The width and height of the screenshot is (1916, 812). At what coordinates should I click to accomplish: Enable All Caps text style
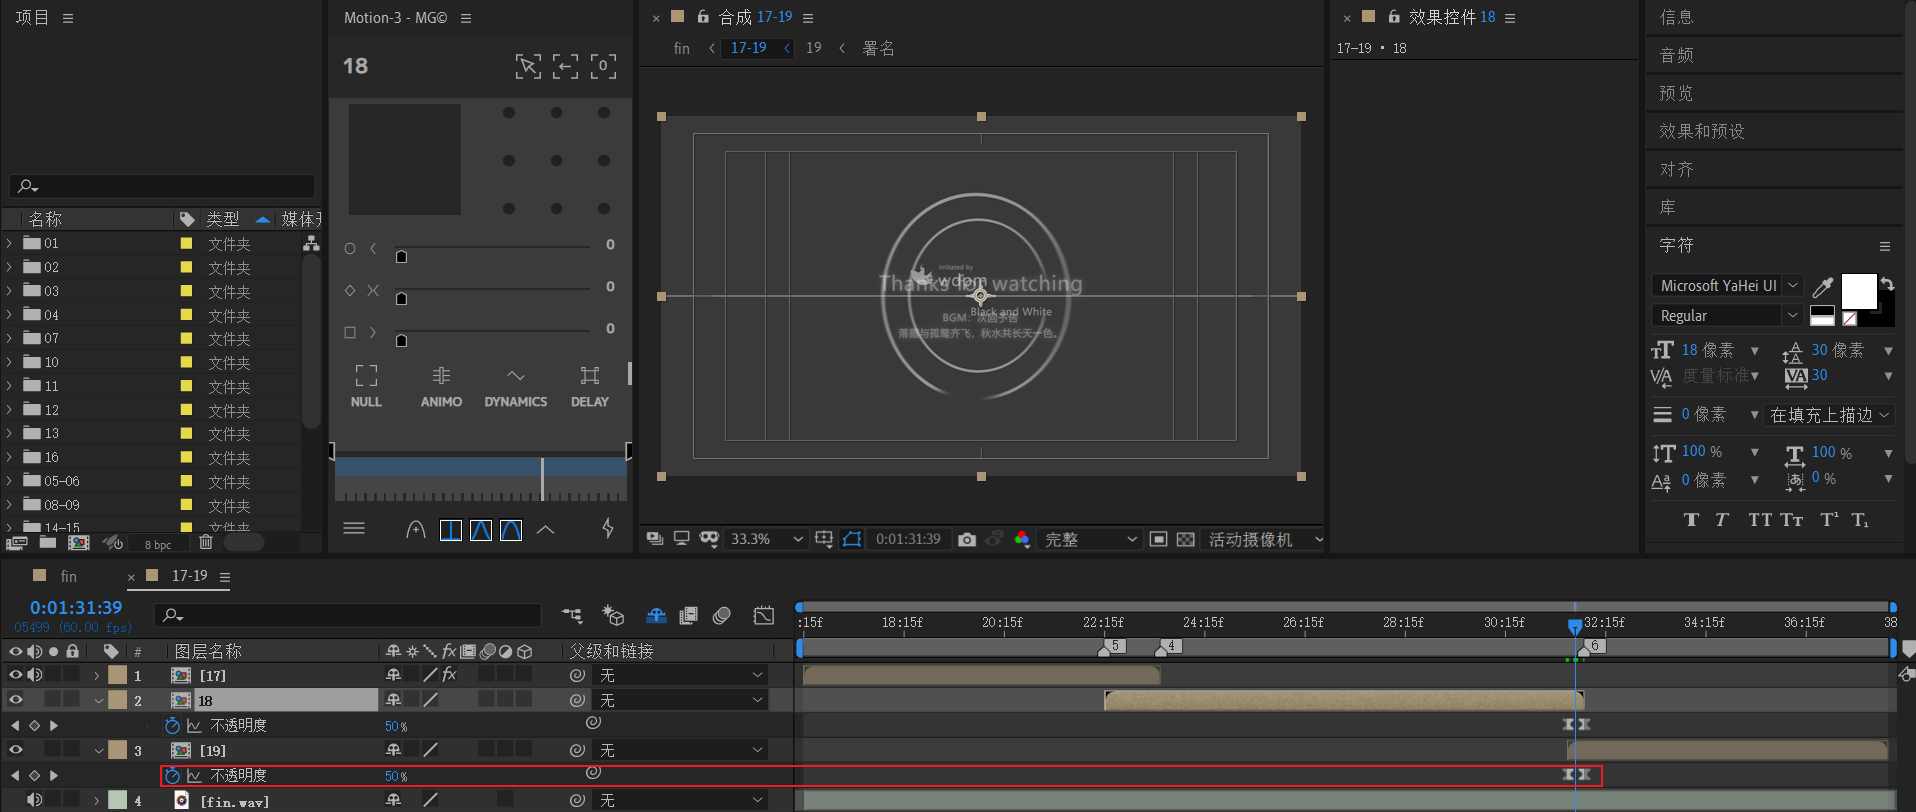[x=1759, y=519]
